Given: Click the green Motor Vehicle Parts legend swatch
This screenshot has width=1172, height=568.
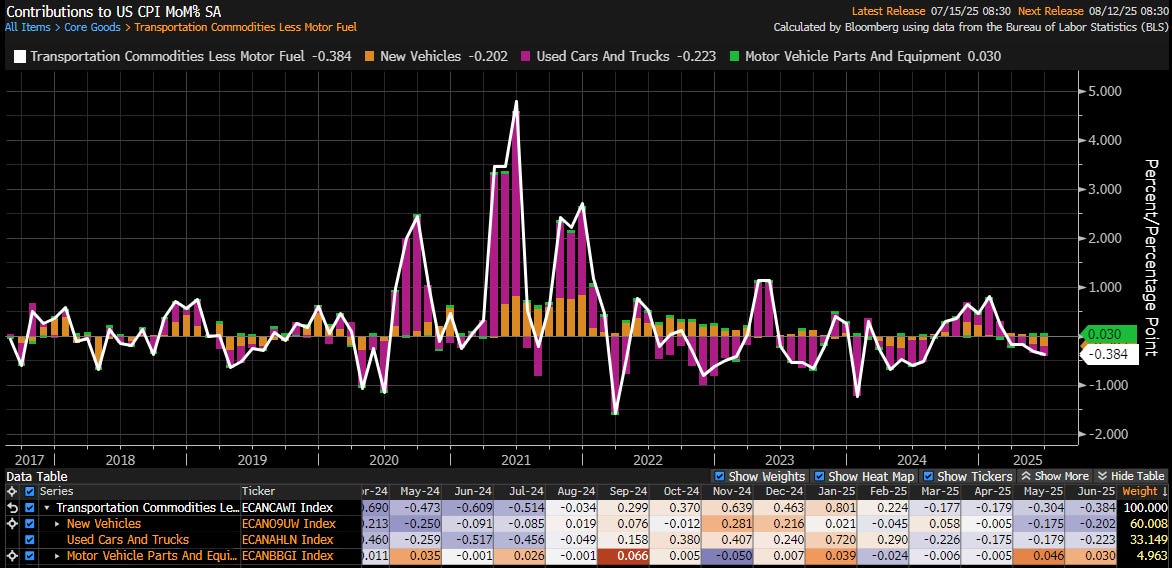Looking at the screenshot, I should pyautogui.click(x=733, y=56).
